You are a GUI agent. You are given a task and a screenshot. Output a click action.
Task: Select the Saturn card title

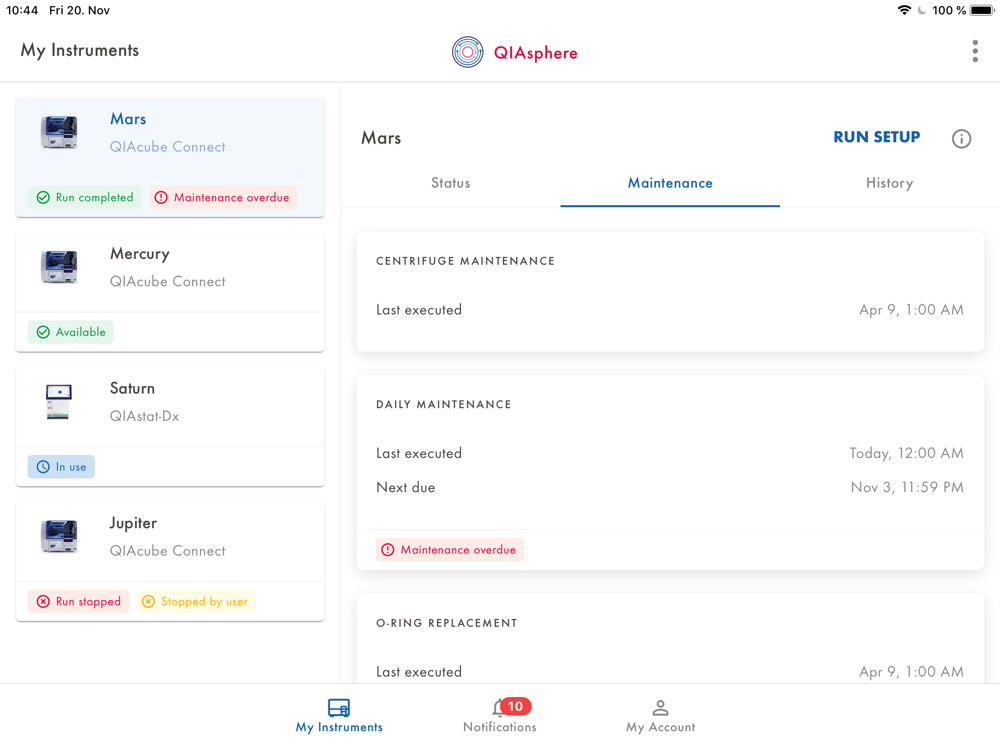coord(132,388)
